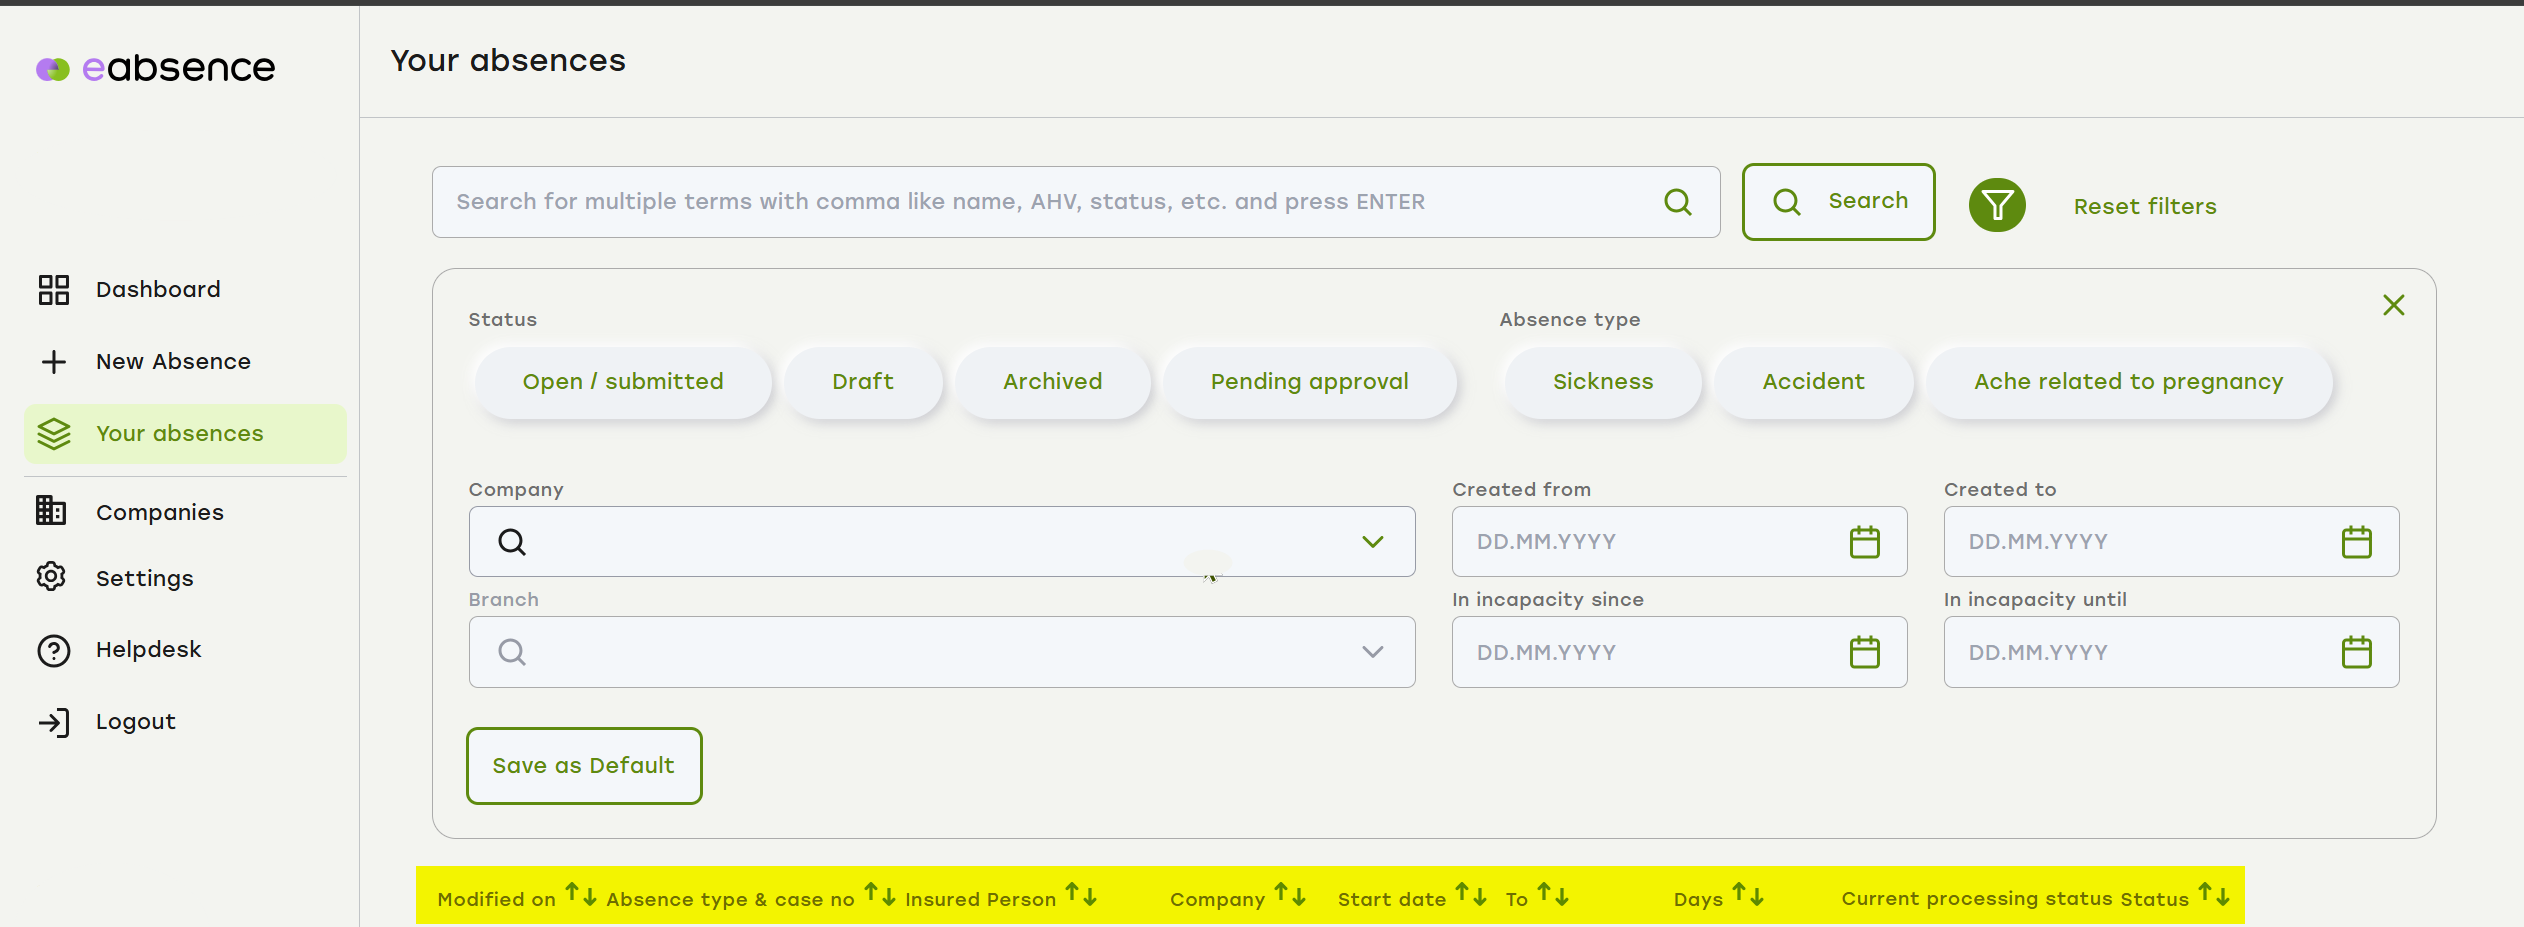Click the eabsence logo
The height and width of the screenshot is (927, 2524).
(155, 68)
